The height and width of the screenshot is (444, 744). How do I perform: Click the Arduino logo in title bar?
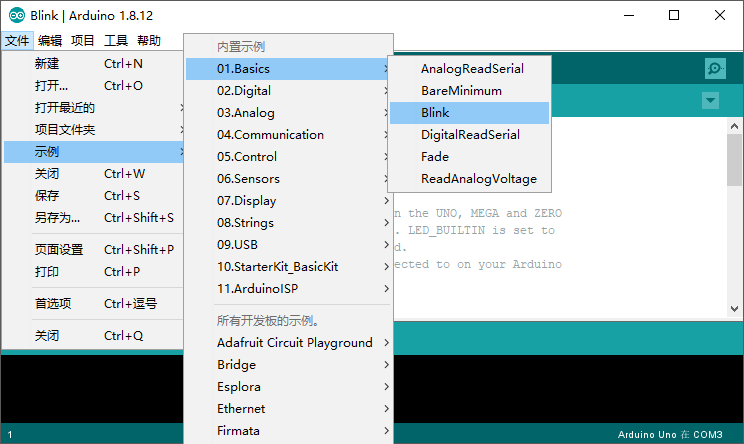point(17,16)
